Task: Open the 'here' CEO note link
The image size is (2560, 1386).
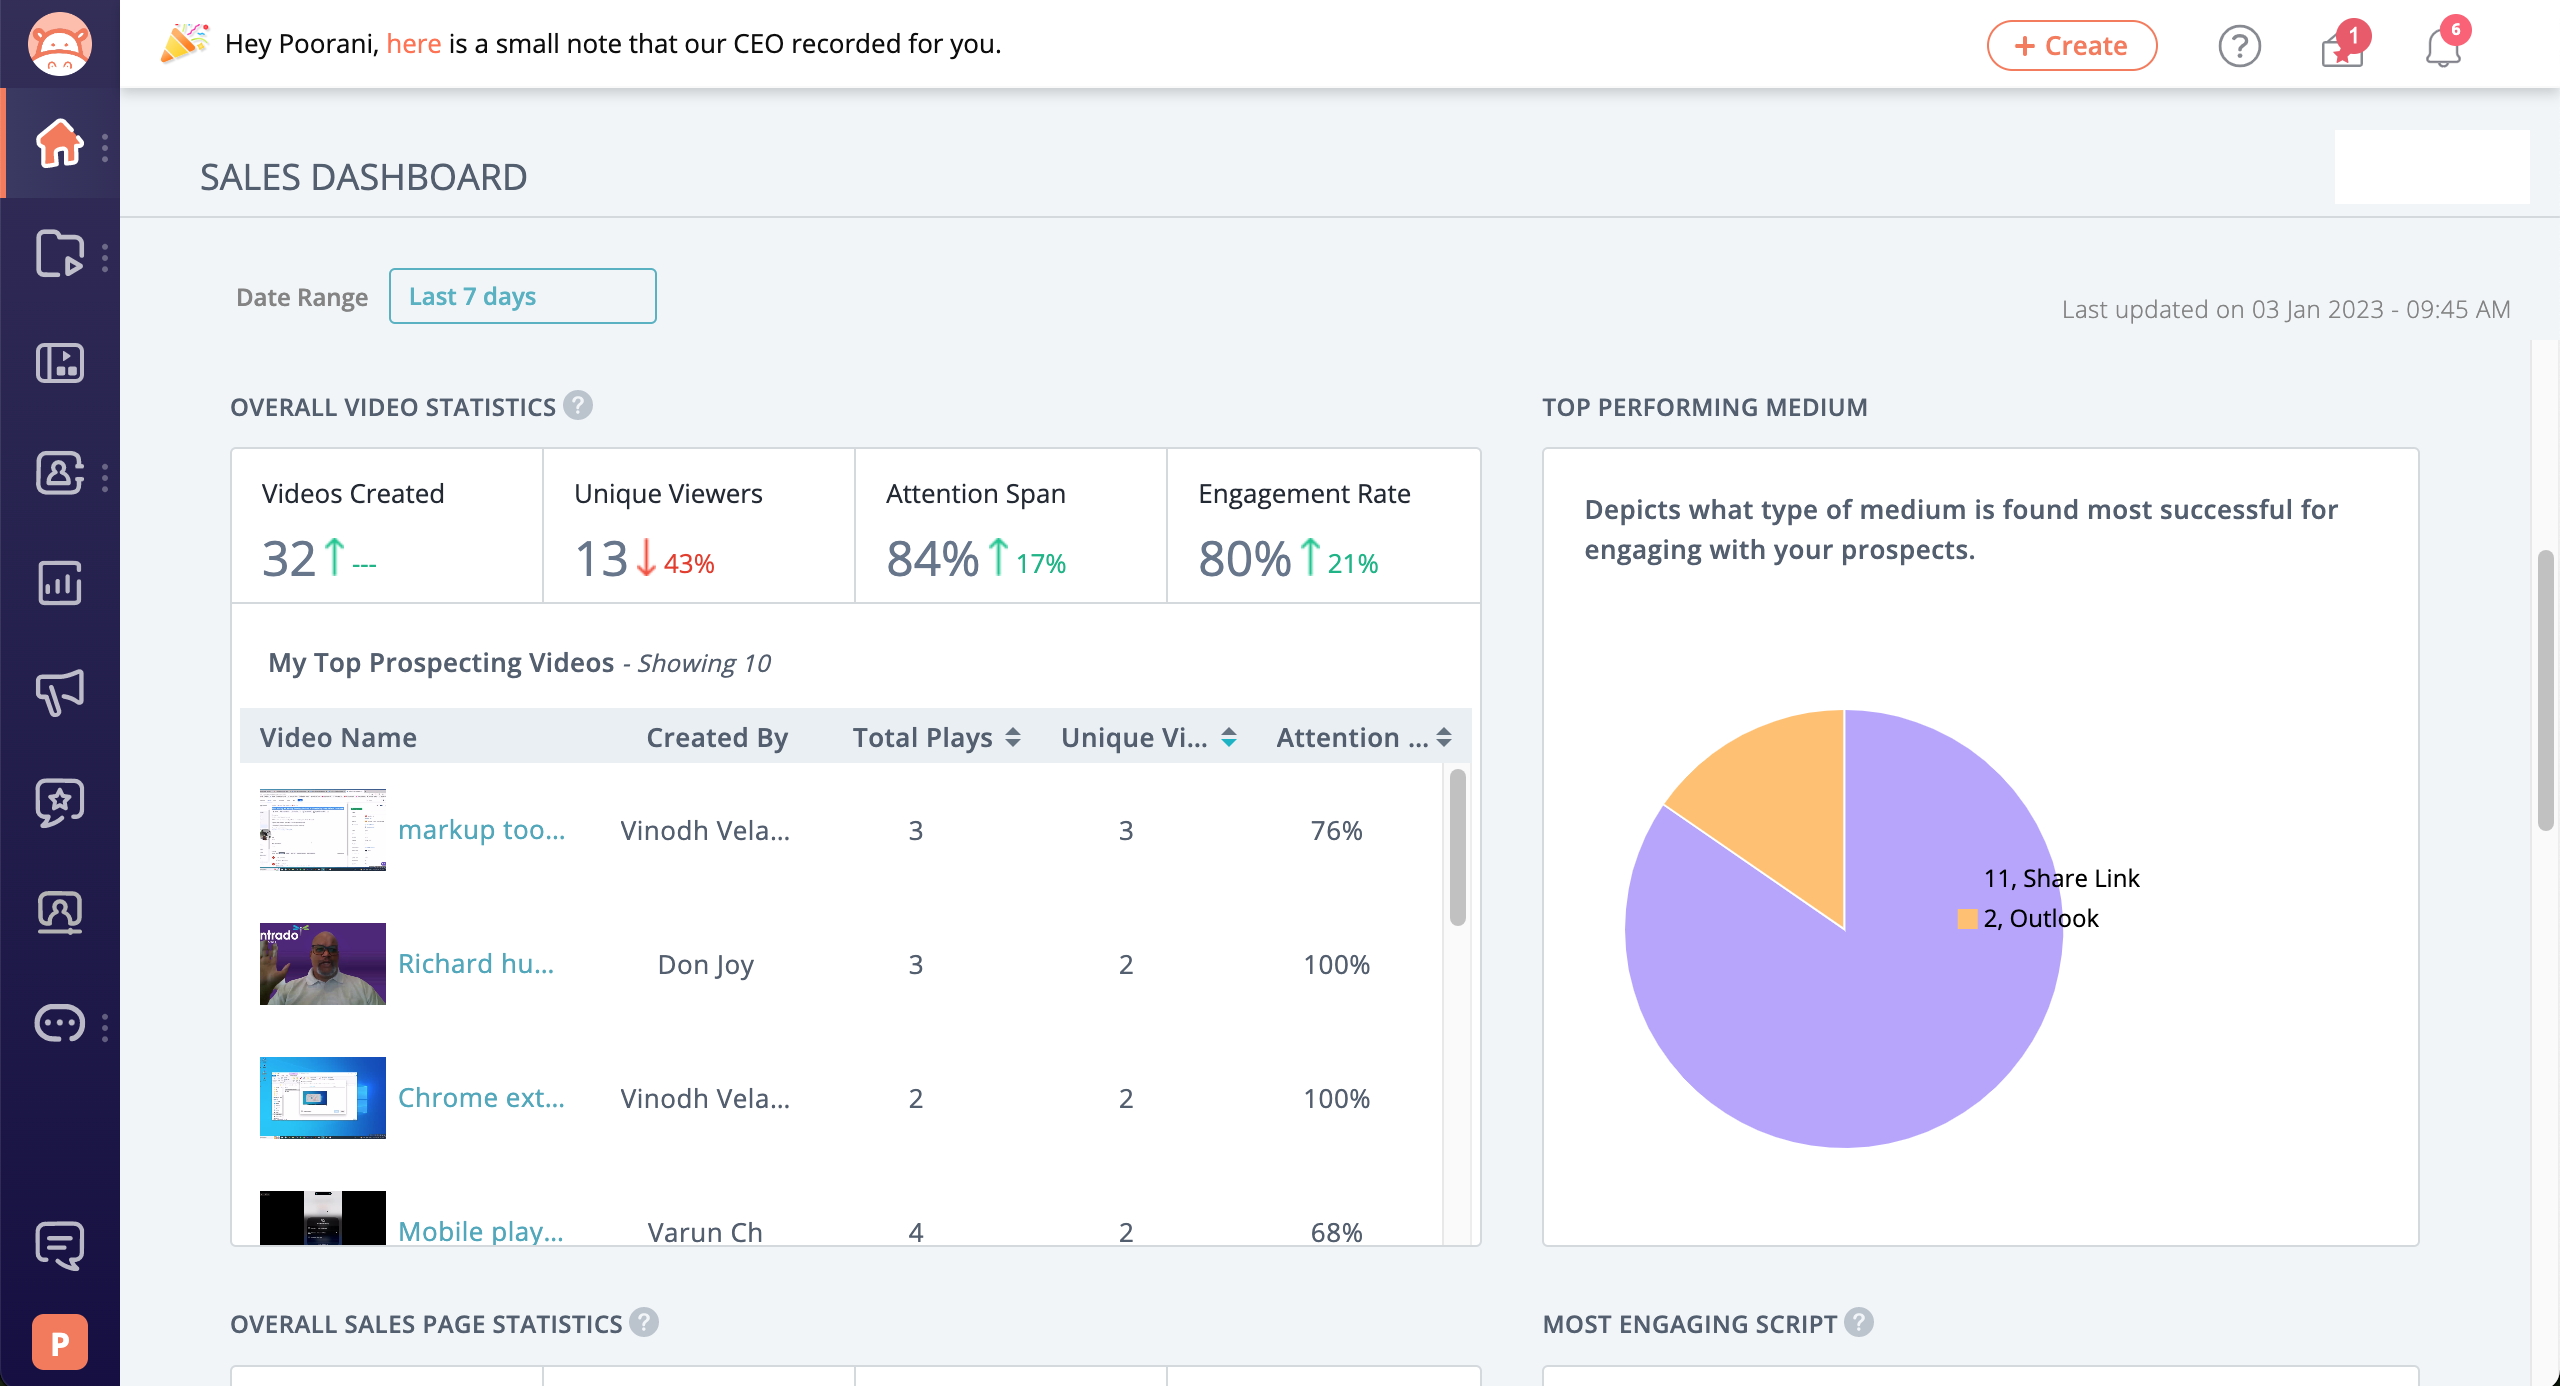Action: coord(413,44)
